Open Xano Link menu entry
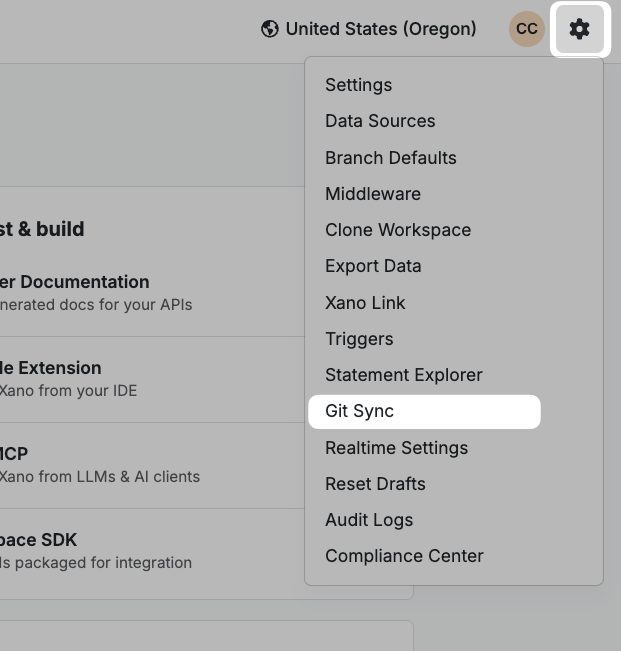 coord(365,303)
